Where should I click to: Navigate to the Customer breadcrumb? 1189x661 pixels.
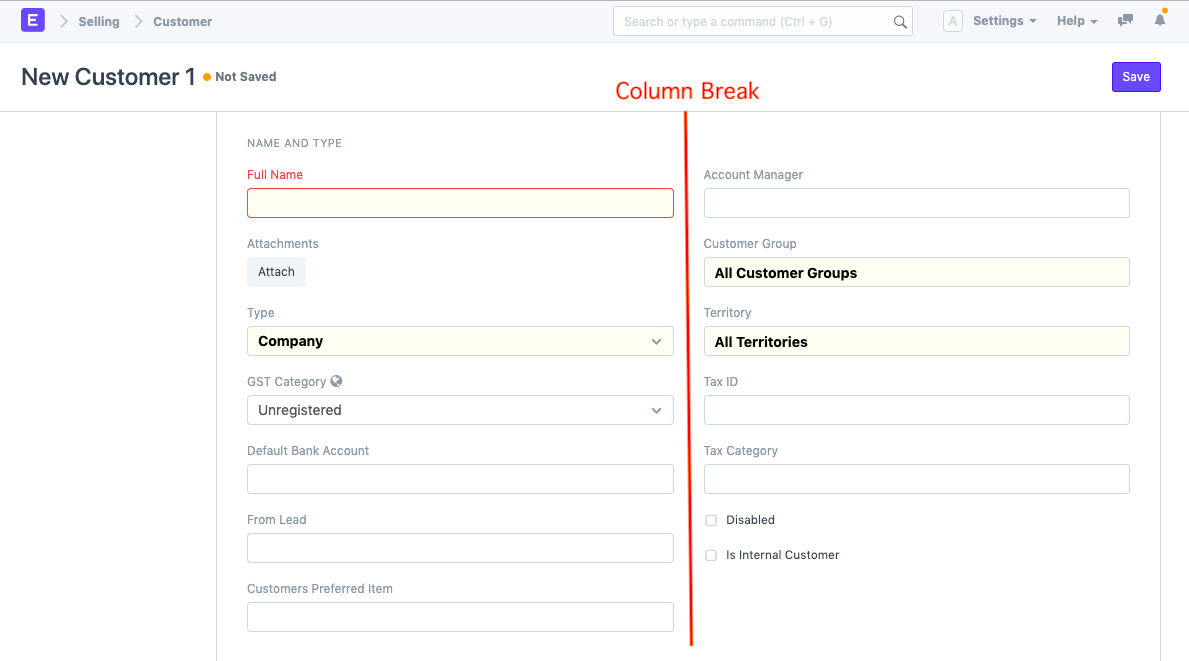pyautogui.click(x=182, y=21)
